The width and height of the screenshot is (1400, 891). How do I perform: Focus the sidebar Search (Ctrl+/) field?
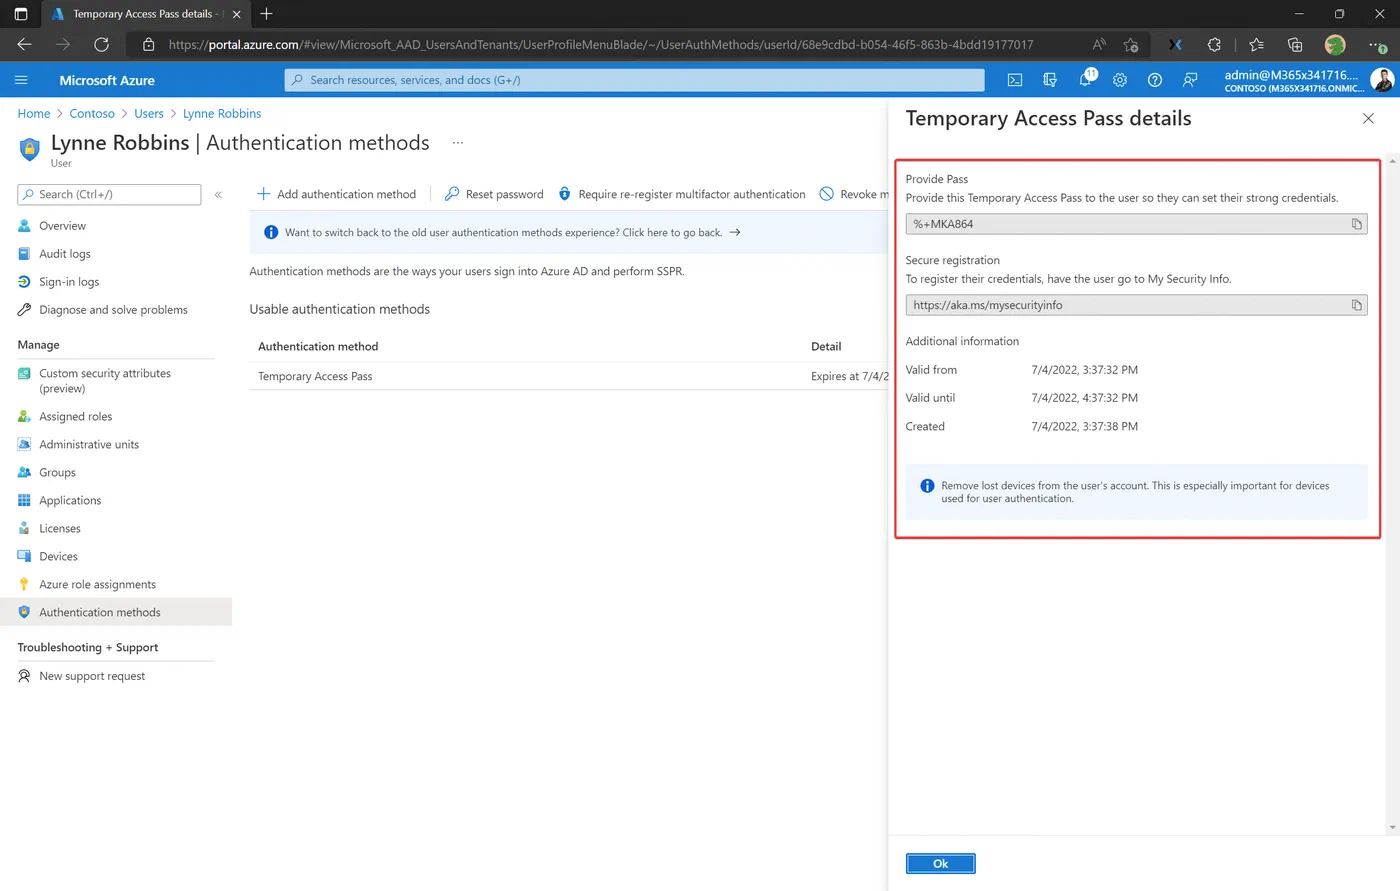[x=109, y=194]
